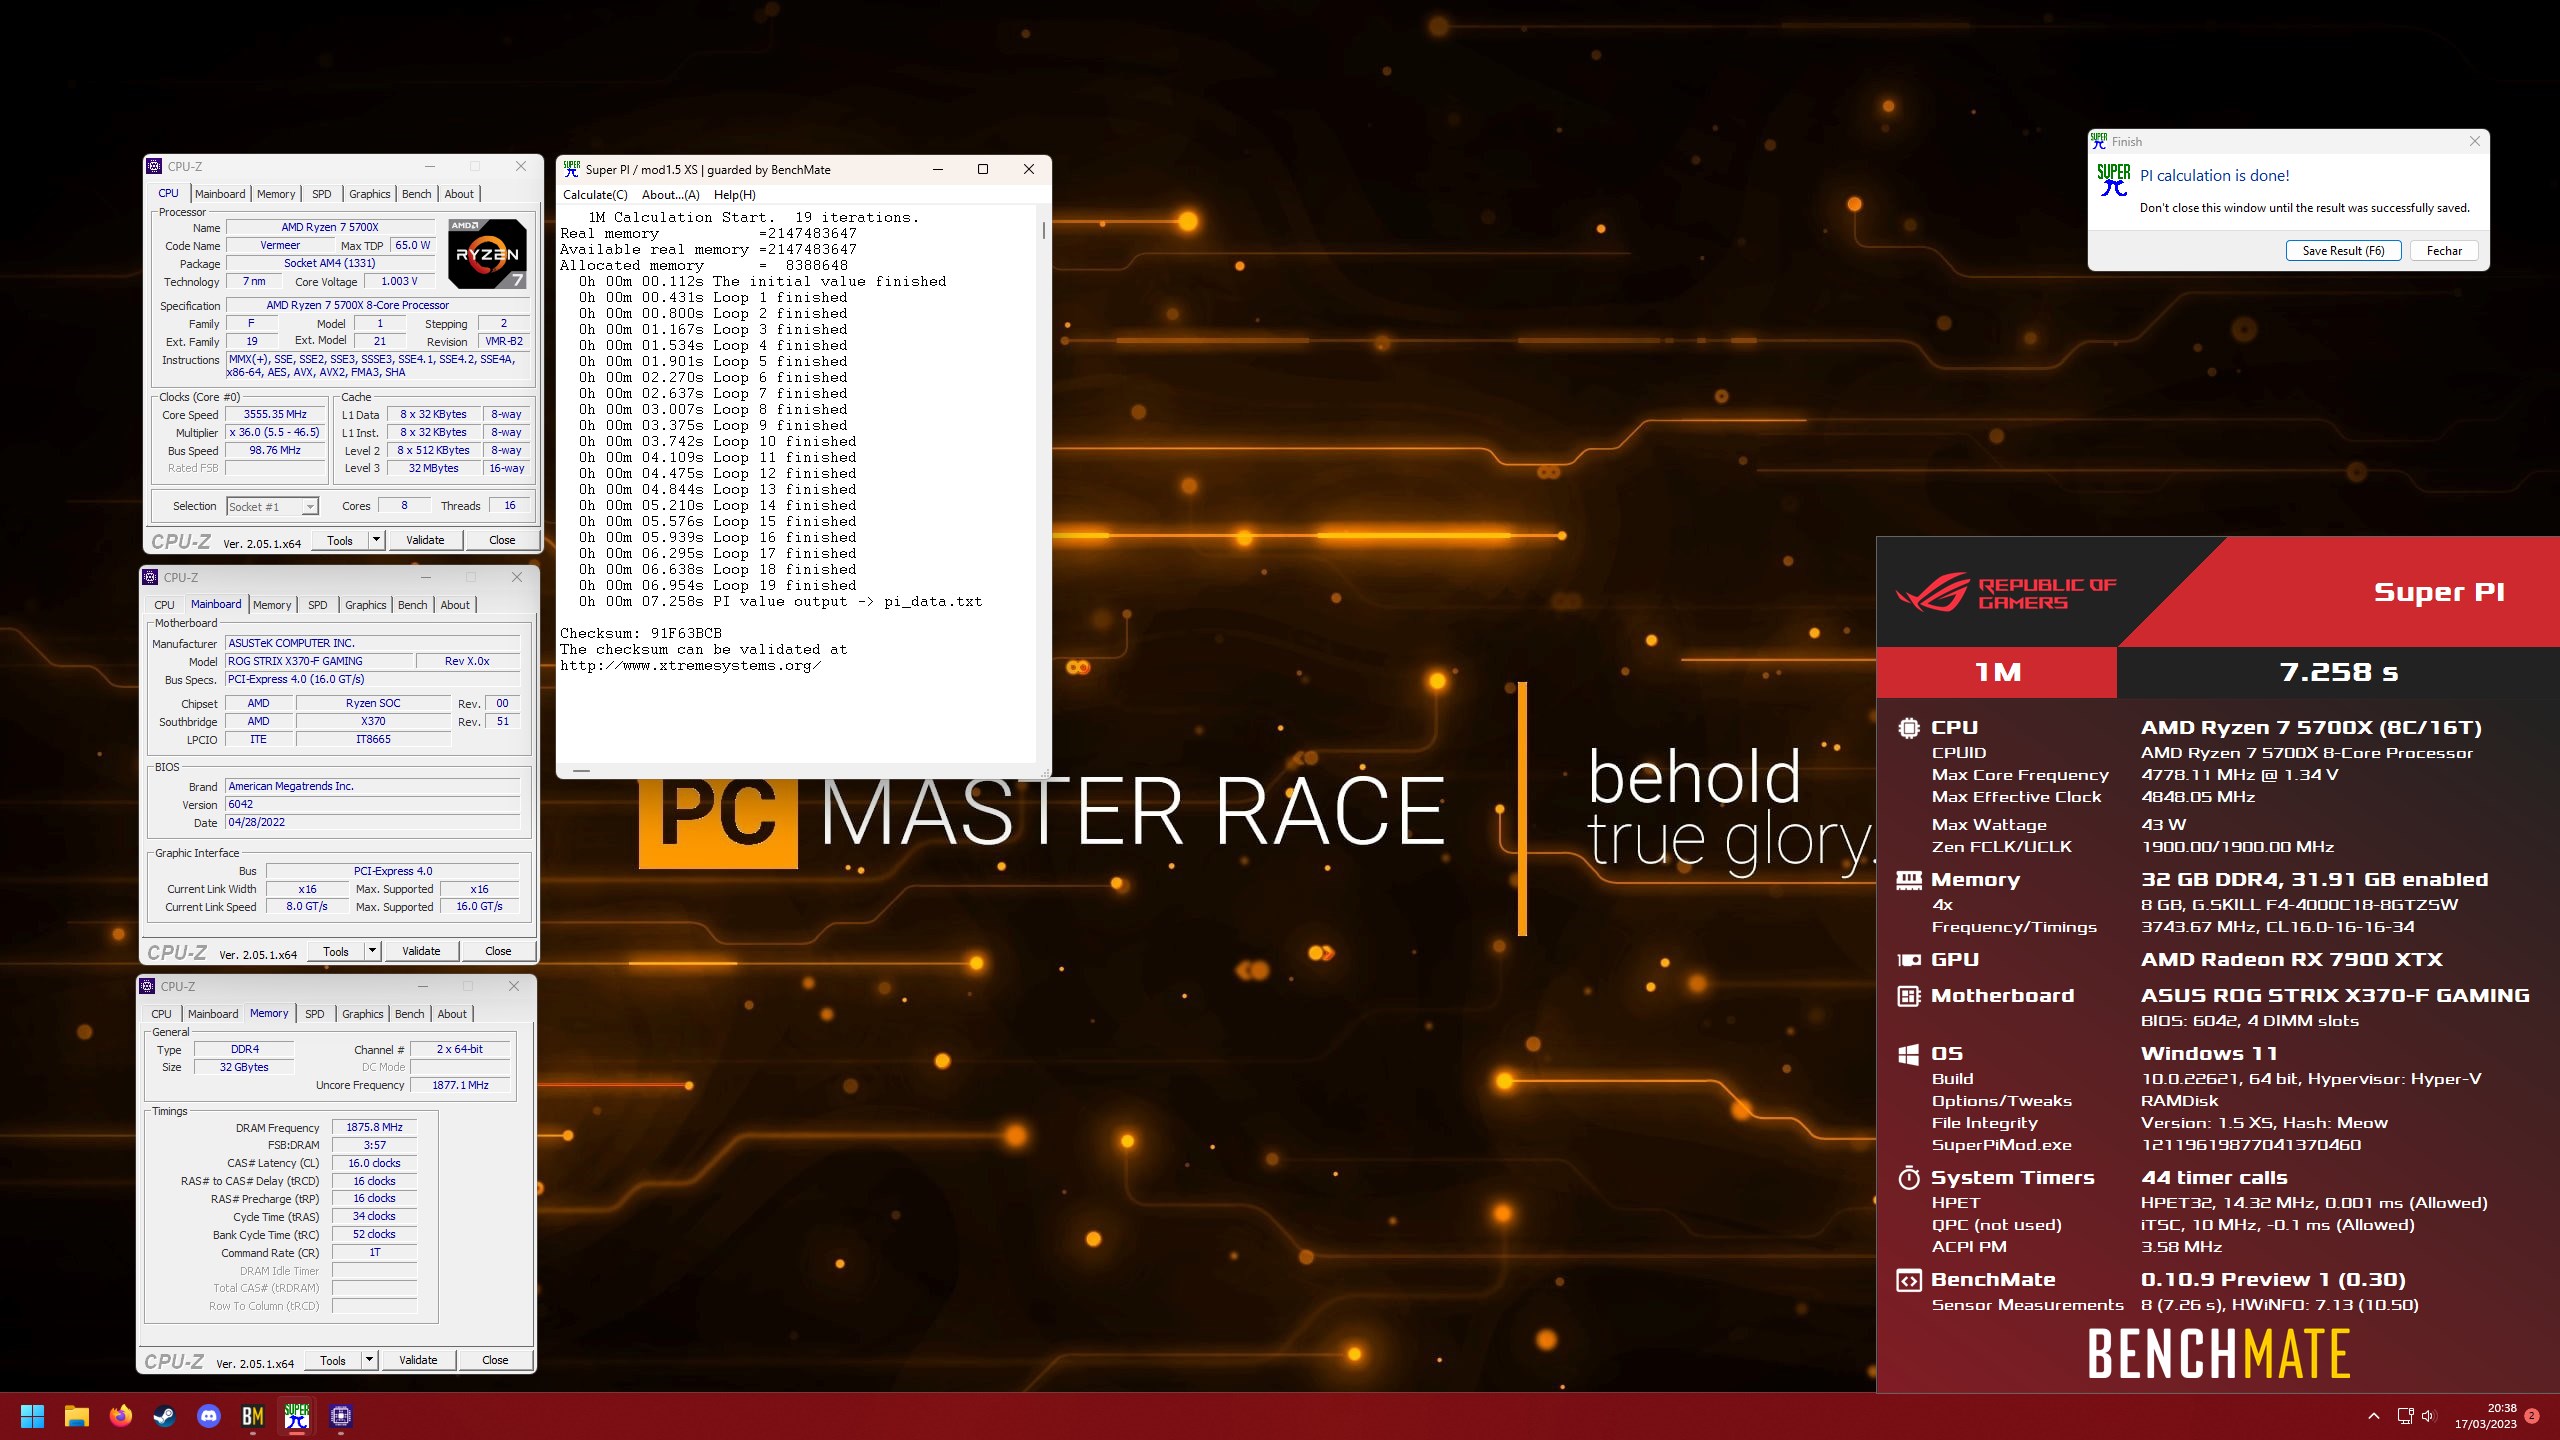Viewport: 2560px width, 1440px height.
Task: Click Super PI vertical scrollbar
Action: (x=1043, y=486)
